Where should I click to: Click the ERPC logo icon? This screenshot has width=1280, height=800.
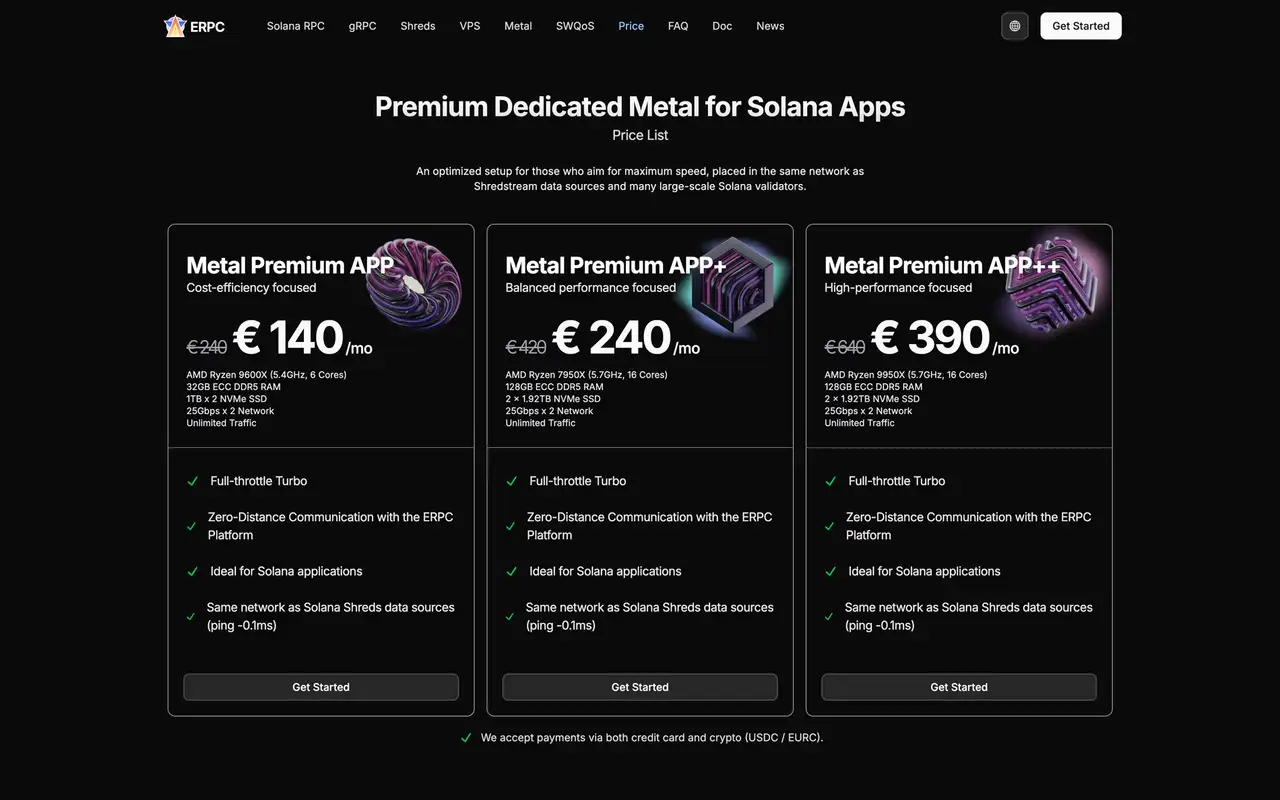click(177, 26)
